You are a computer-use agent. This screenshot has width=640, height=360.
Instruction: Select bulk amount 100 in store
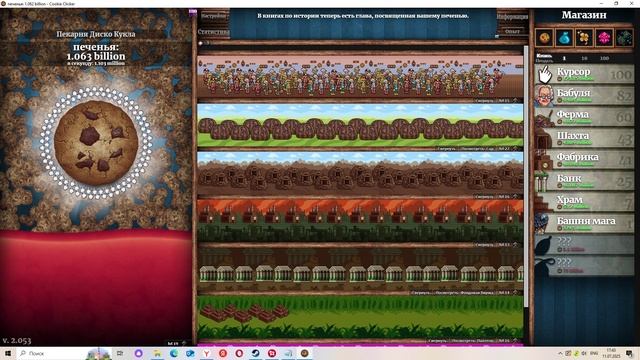coord(604,58)
